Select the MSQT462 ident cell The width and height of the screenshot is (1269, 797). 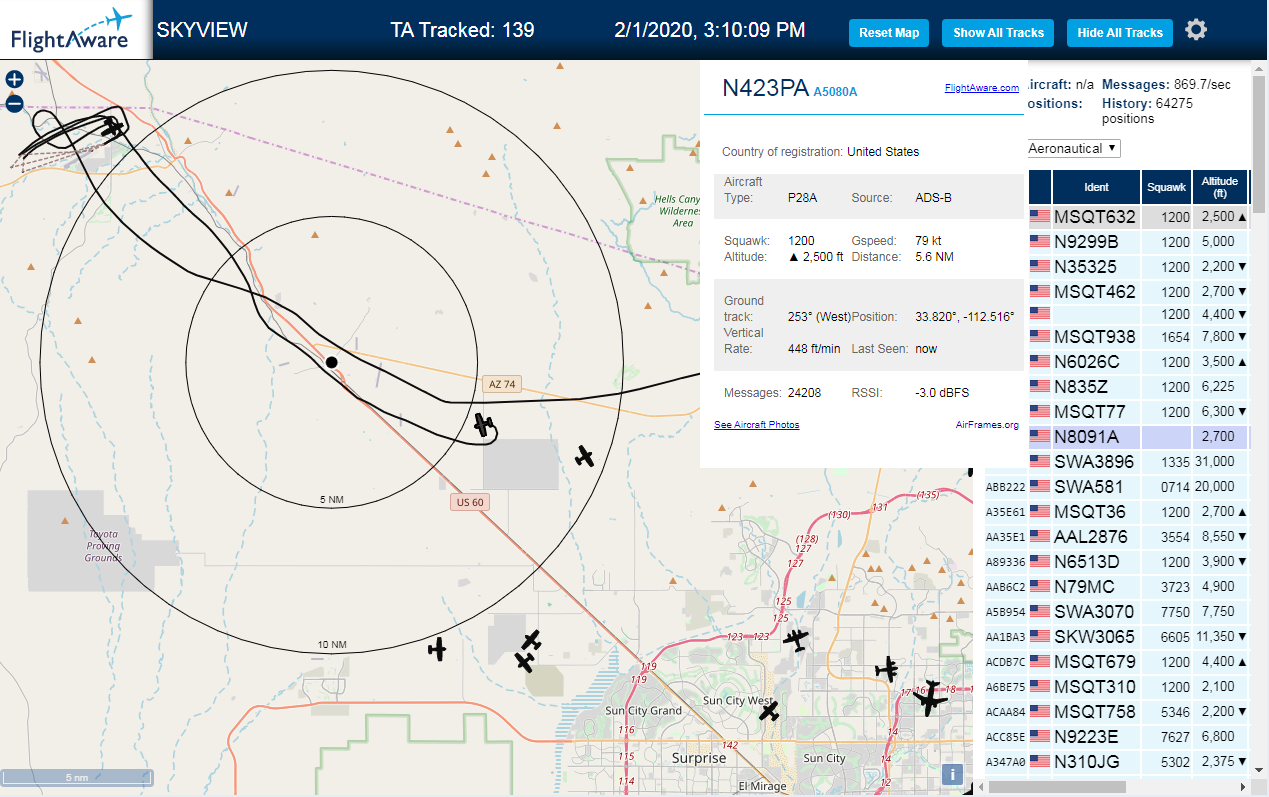[1096, 291]
